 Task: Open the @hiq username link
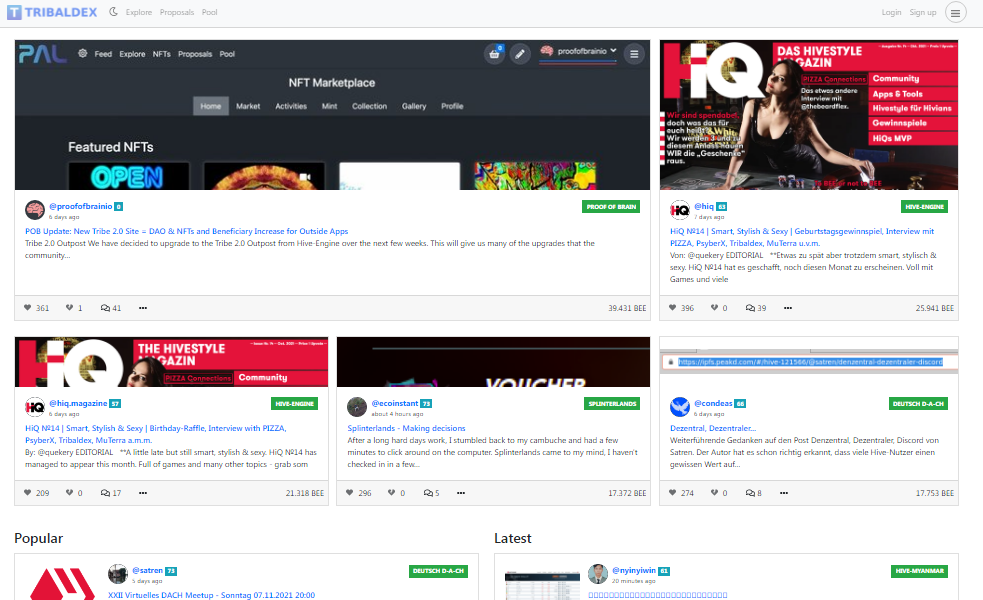(x=703, y=206)
